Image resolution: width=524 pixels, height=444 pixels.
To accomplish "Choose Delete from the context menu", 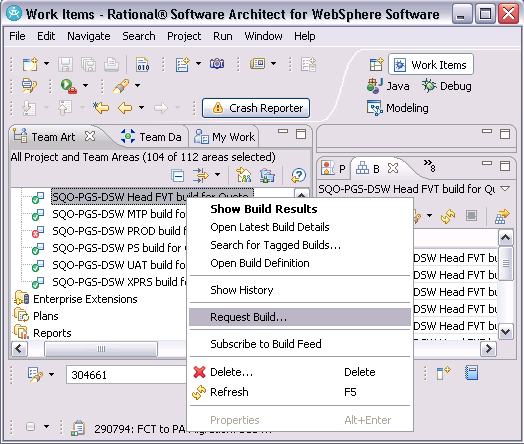I will click(300, 372).
